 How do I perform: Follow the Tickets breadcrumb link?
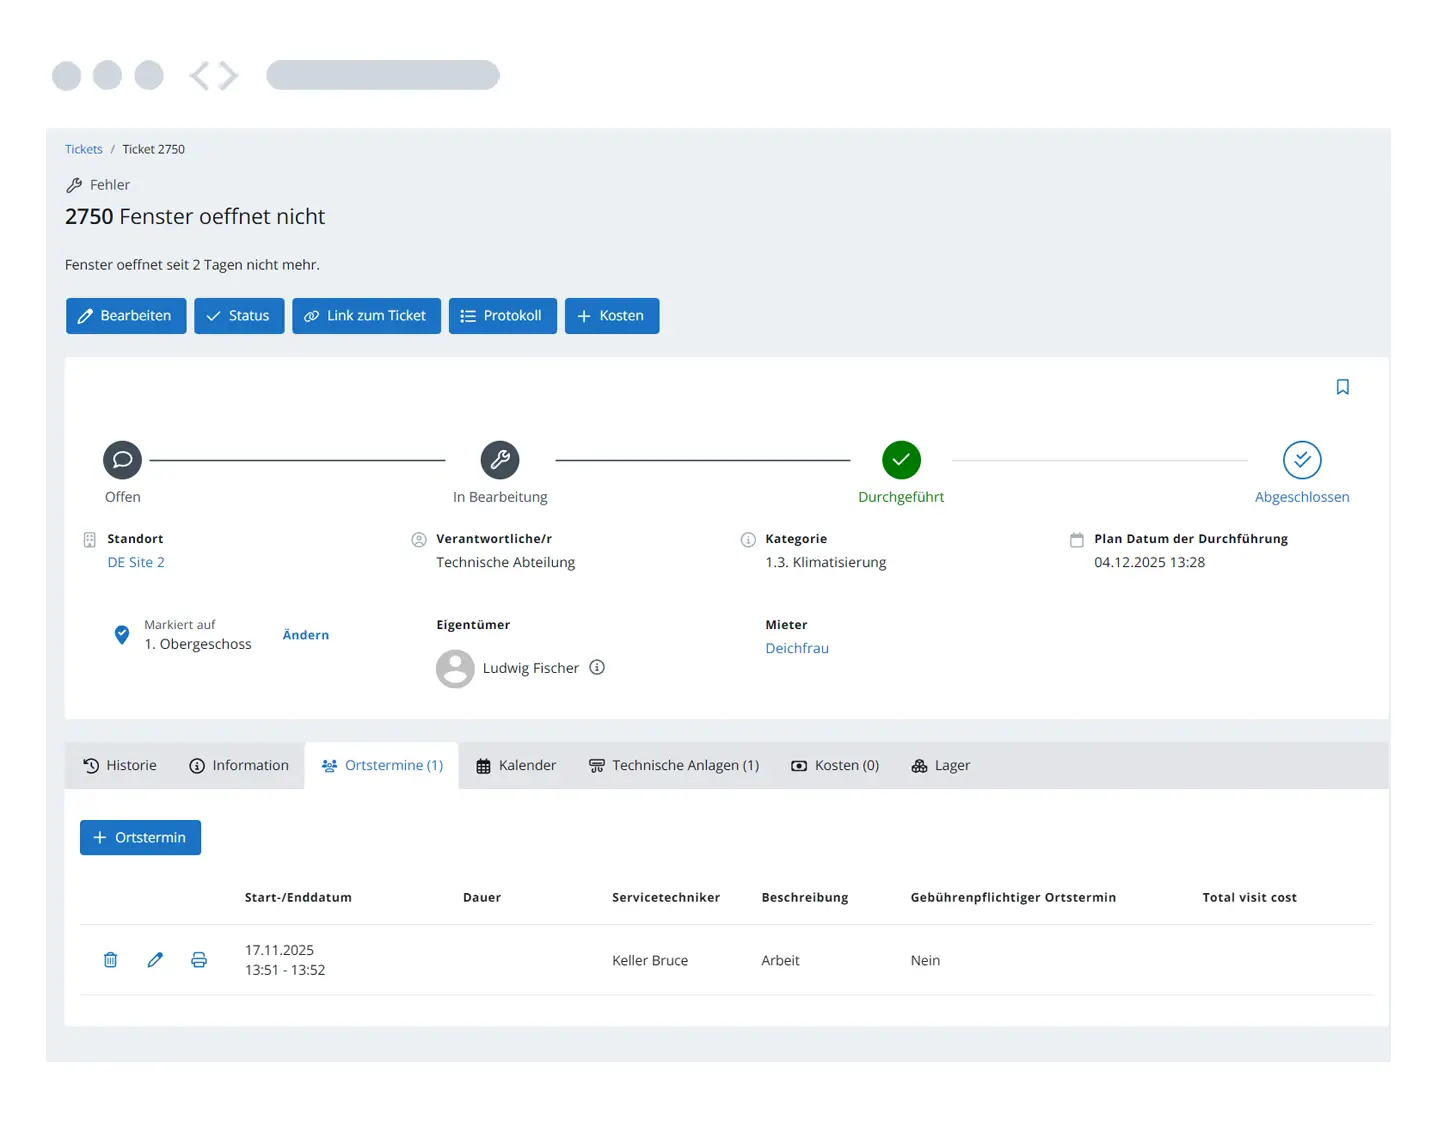pyautogui.click(x=84, y=150)
